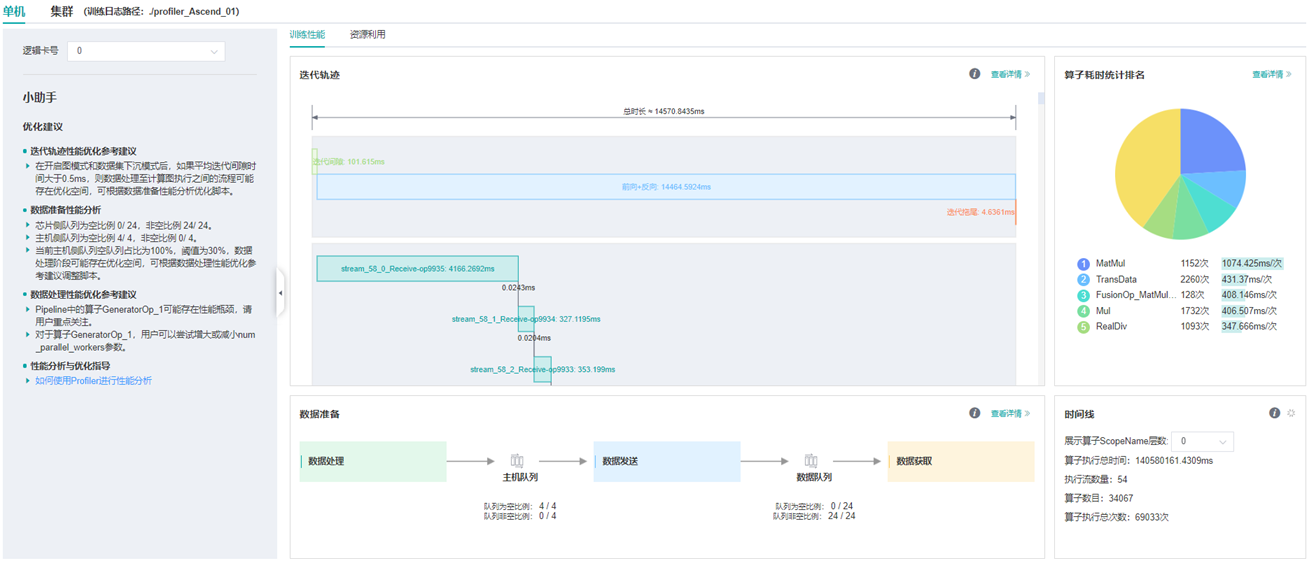Image resolution: width=1309 pixels, height=561 pixels.
Task: Click the stream_58_0_Receive-op9935 timeline bar
Action: [417, 268]
